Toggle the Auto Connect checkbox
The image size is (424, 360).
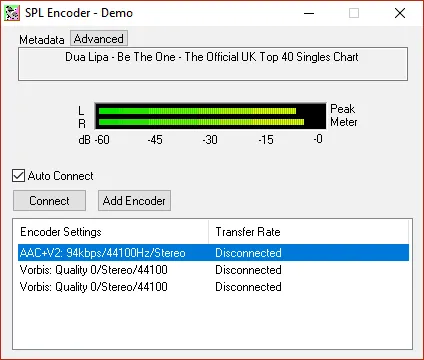coord(18,176)
